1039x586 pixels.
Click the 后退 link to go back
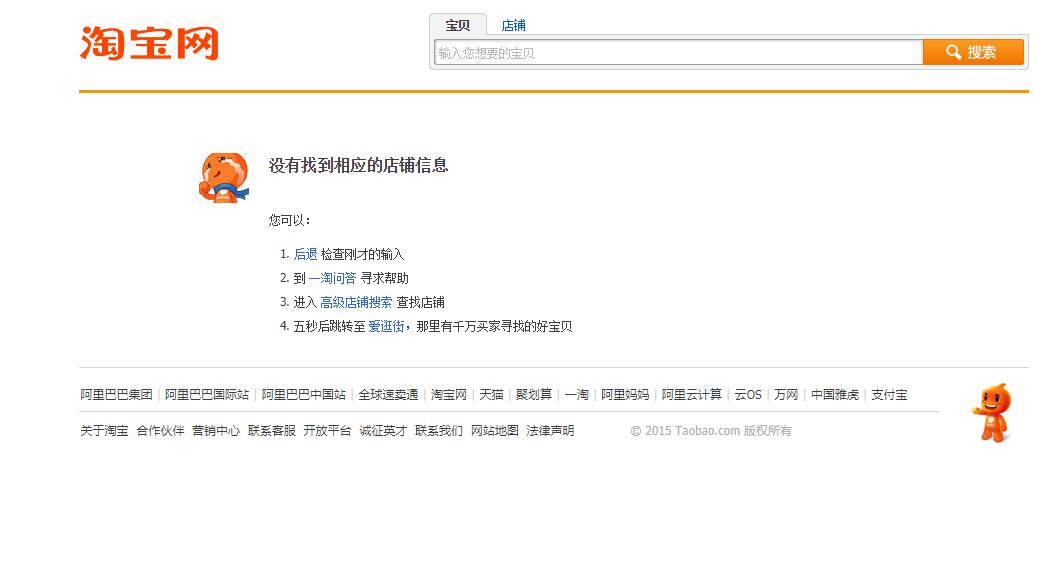[x=305, y=254]
